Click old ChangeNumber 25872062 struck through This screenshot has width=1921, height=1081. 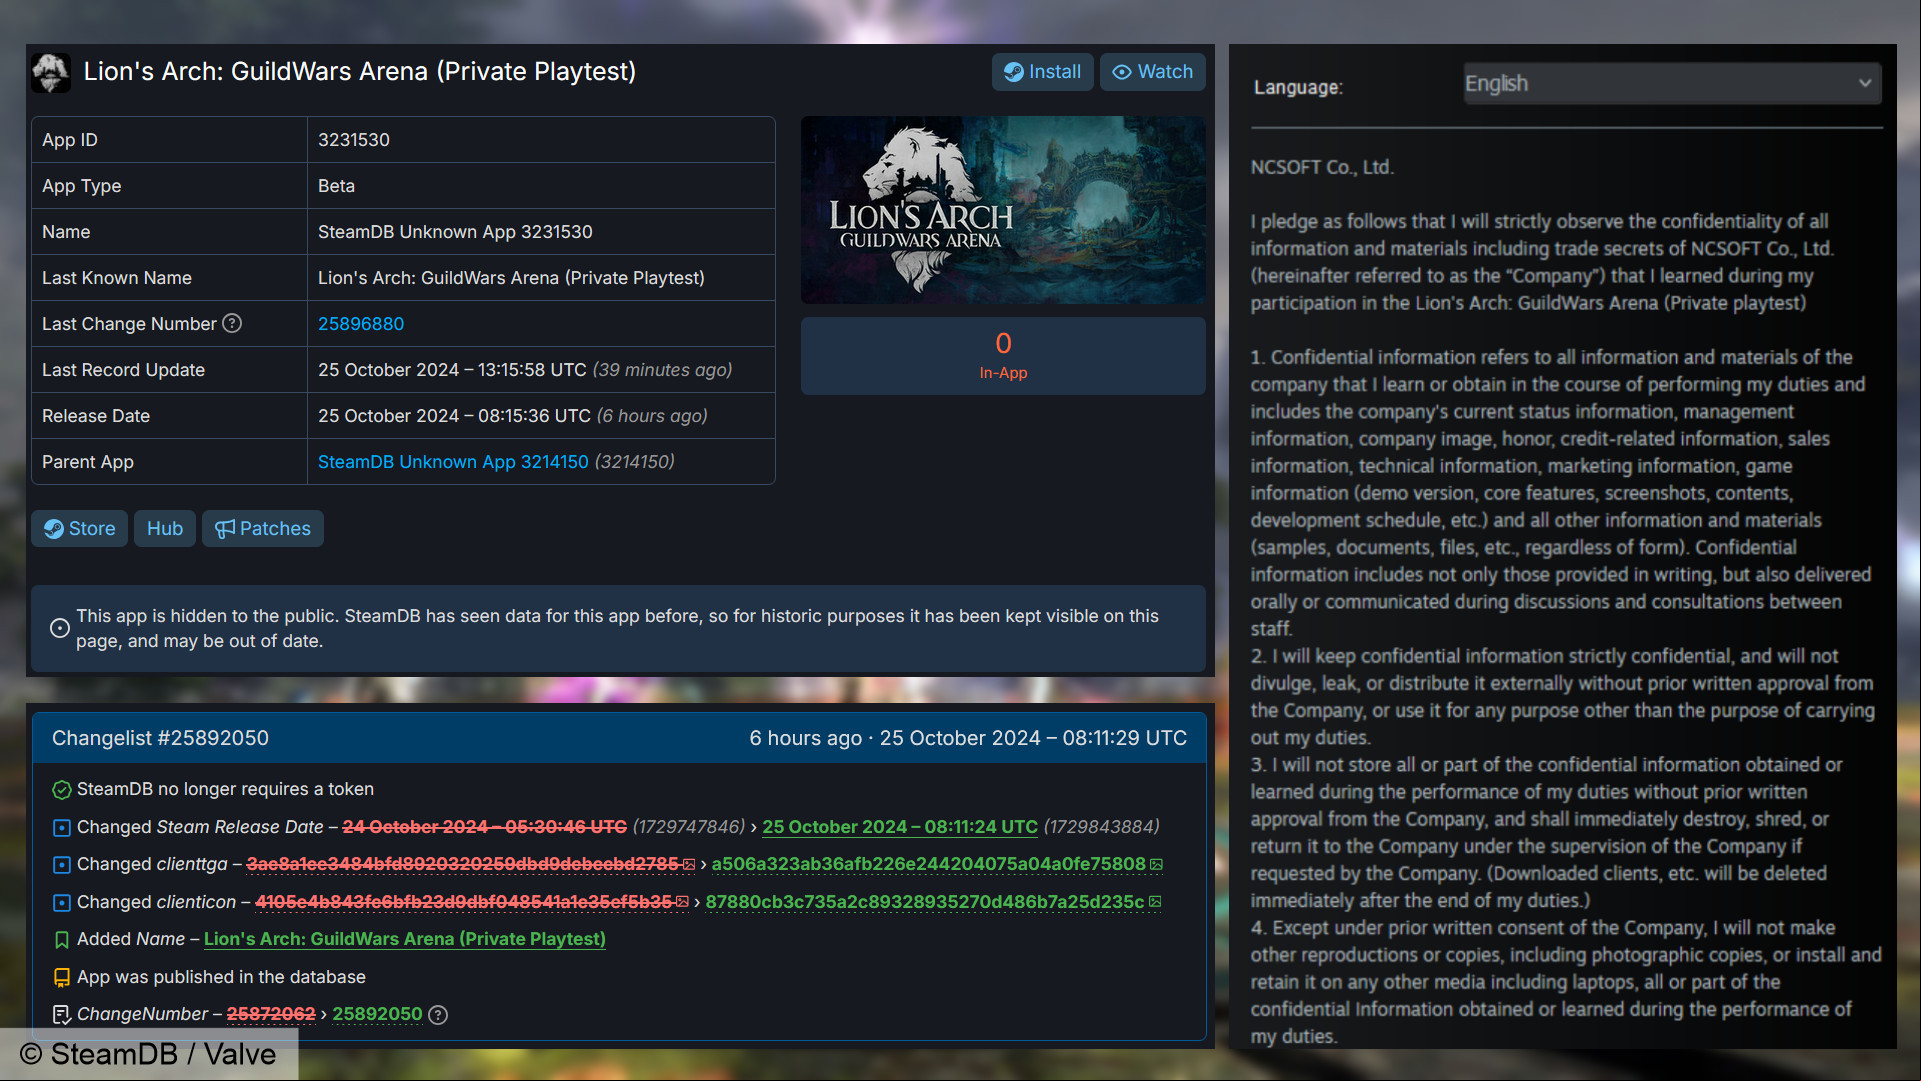coord(271,1014)
